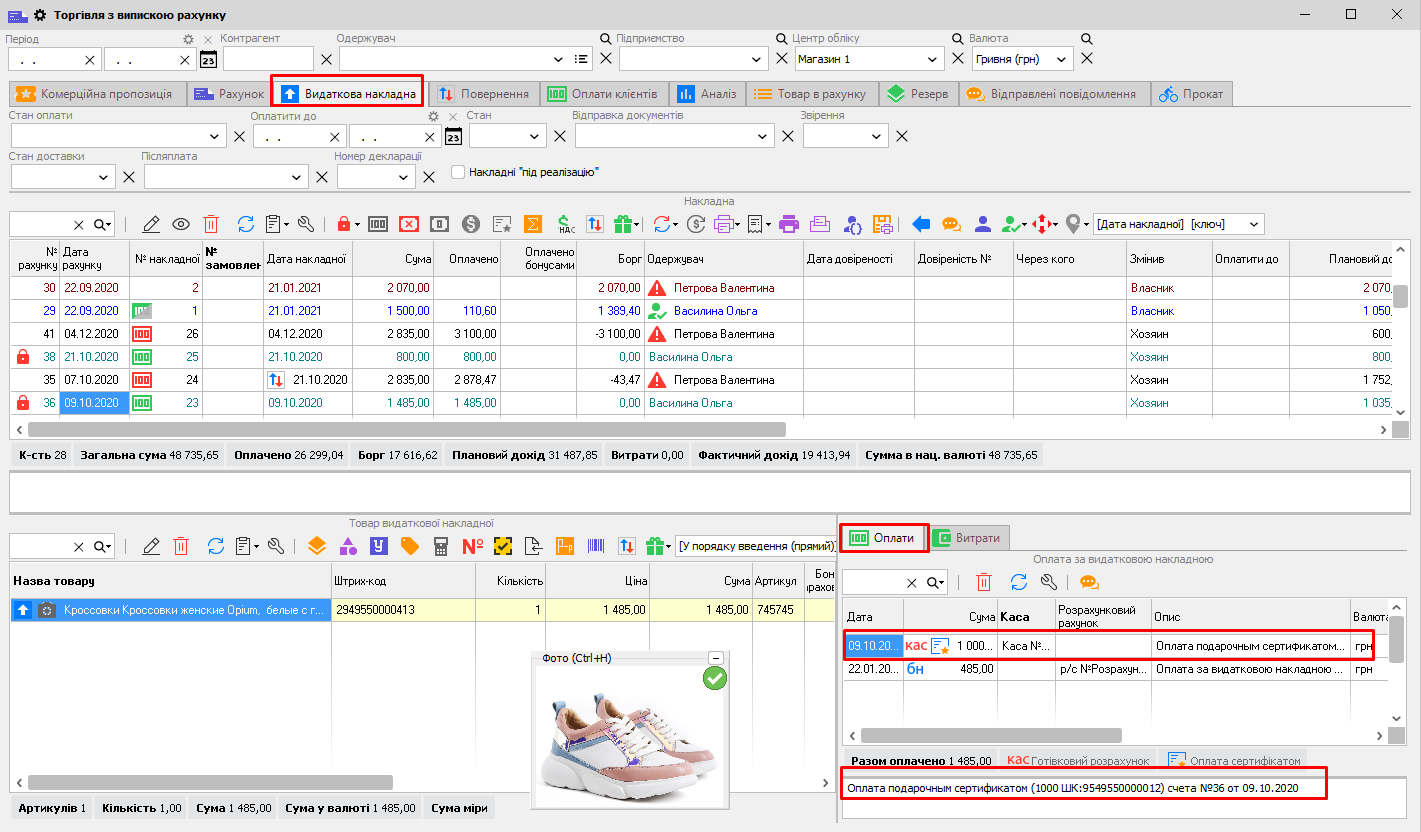Expand the Центр обліку dropdown with Магазин 1

pyautogui.click(x=933, y=59)
